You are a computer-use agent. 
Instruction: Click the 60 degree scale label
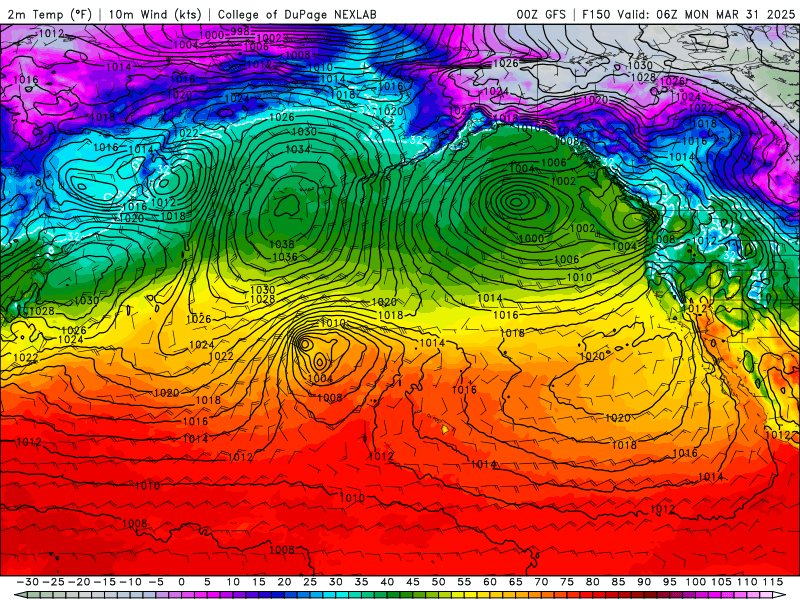(490, 582)
